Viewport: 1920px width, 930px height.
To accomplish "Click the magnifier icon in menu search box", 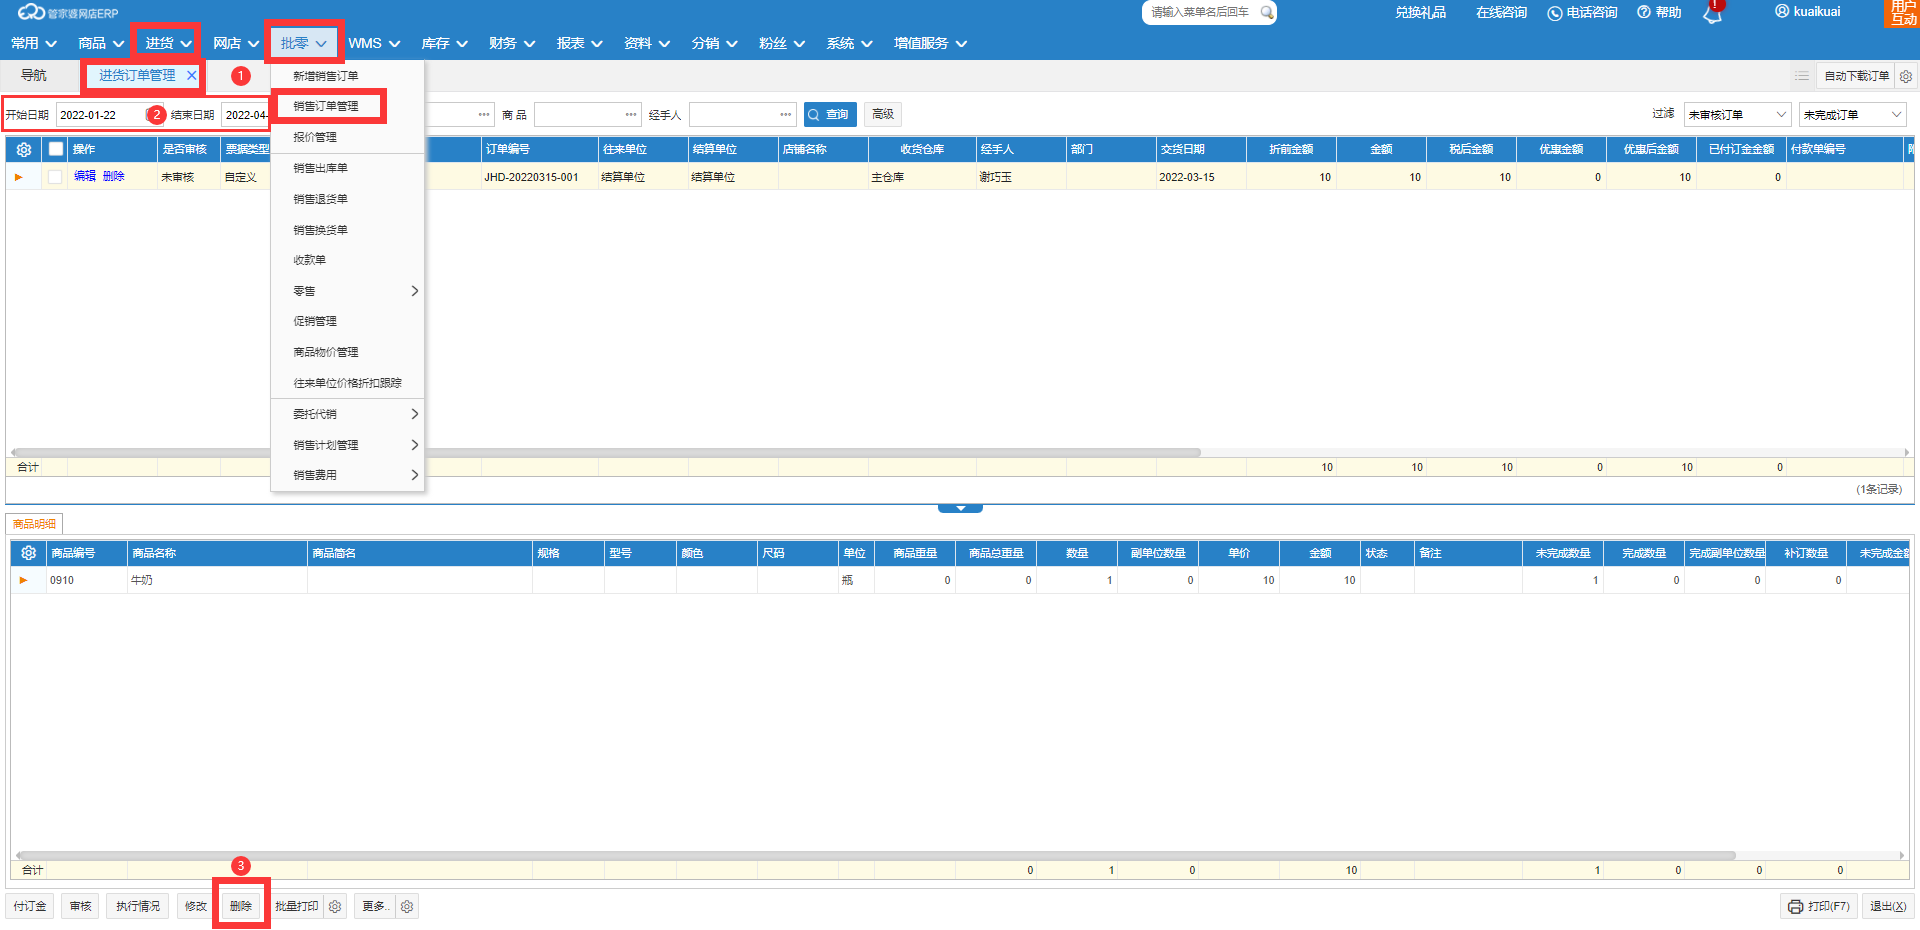I will click(x=1266, y=12).
